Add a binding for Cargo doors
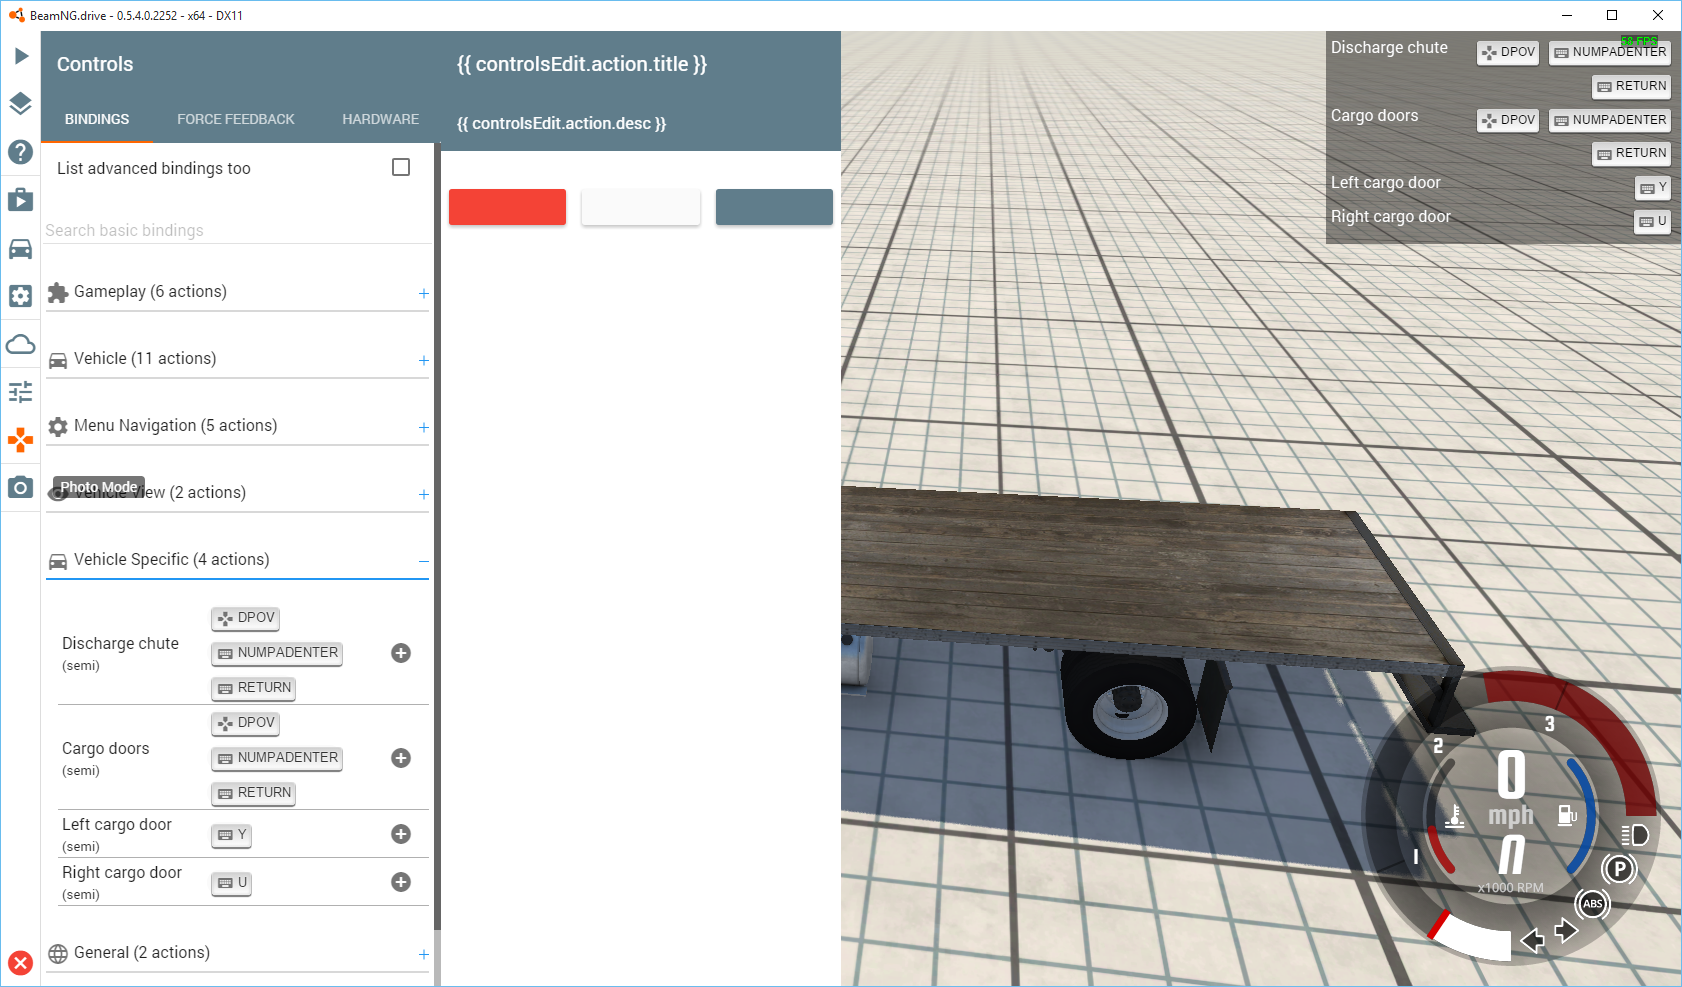This screenshot has height=987, width=1682. [401, 758]
